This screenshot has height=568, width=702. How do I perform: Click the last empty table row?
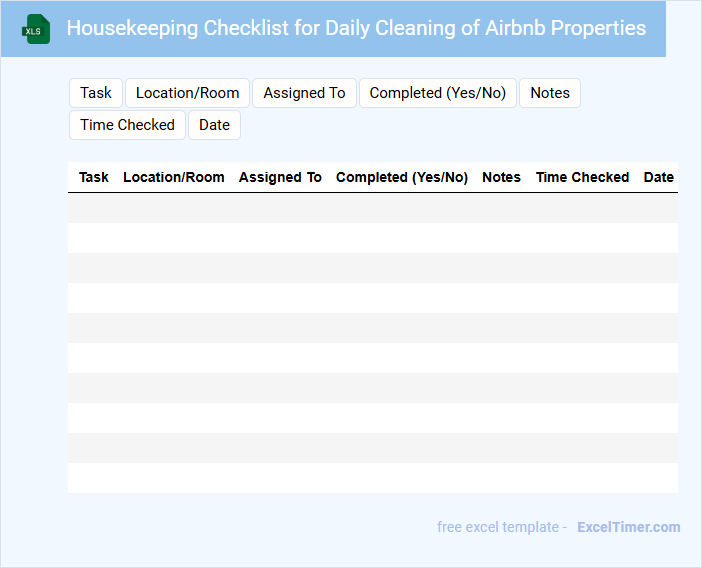pyautogui.click(x=372, y=478)
